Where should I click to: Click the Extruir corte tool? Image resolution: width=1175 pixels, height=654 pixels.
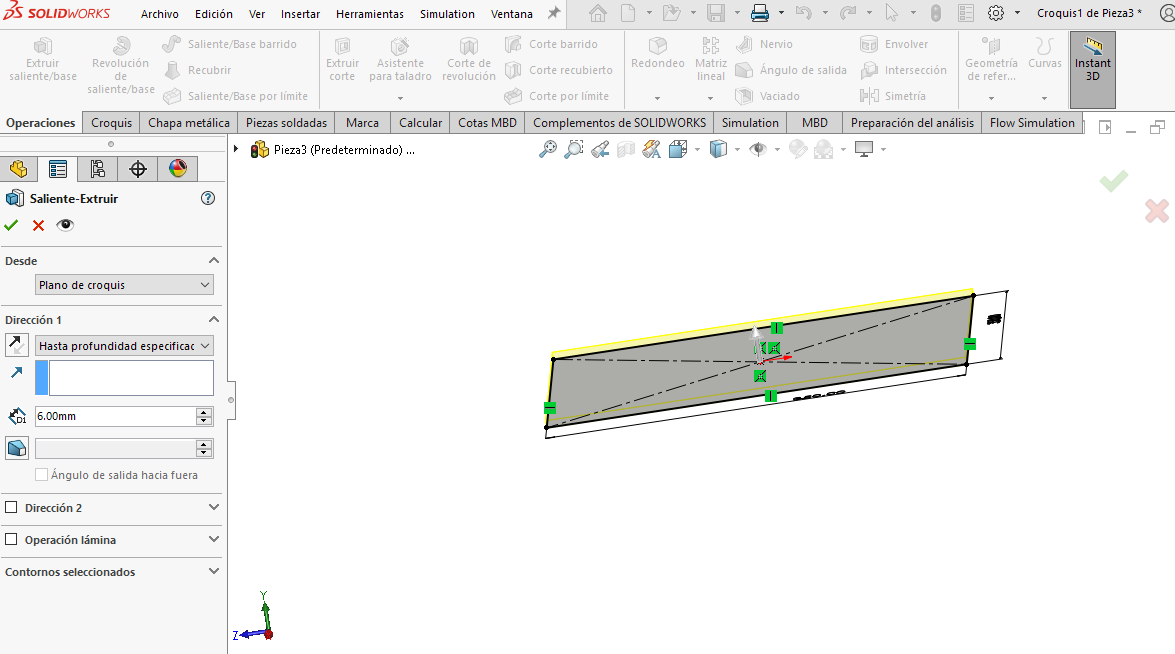click(342, 59)
